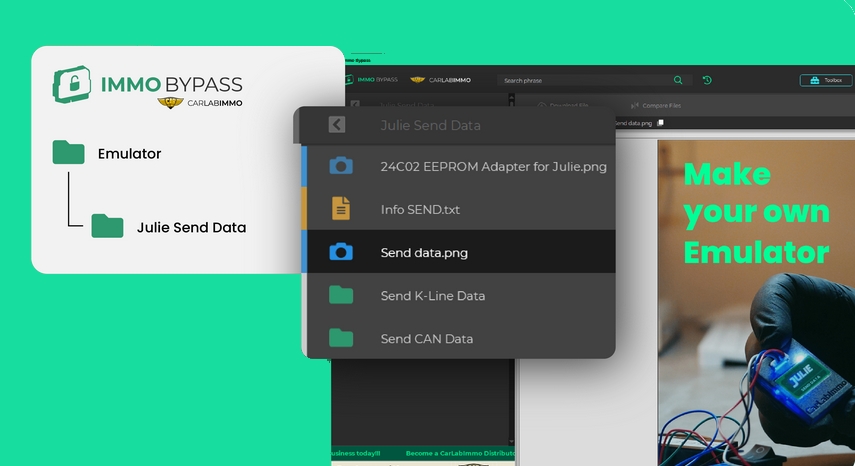The width and height of the screenshot is (855, 466).
Task: Click the back arrow beside Julie Send Data
Action: [337, 125]
